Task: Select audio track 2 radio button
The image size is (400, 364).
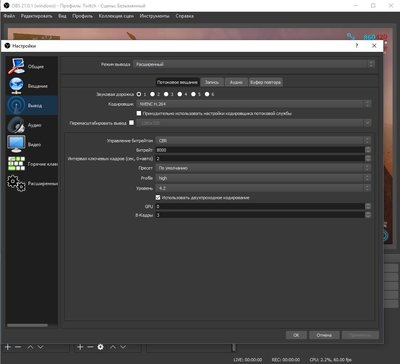Action: (152, 94)
